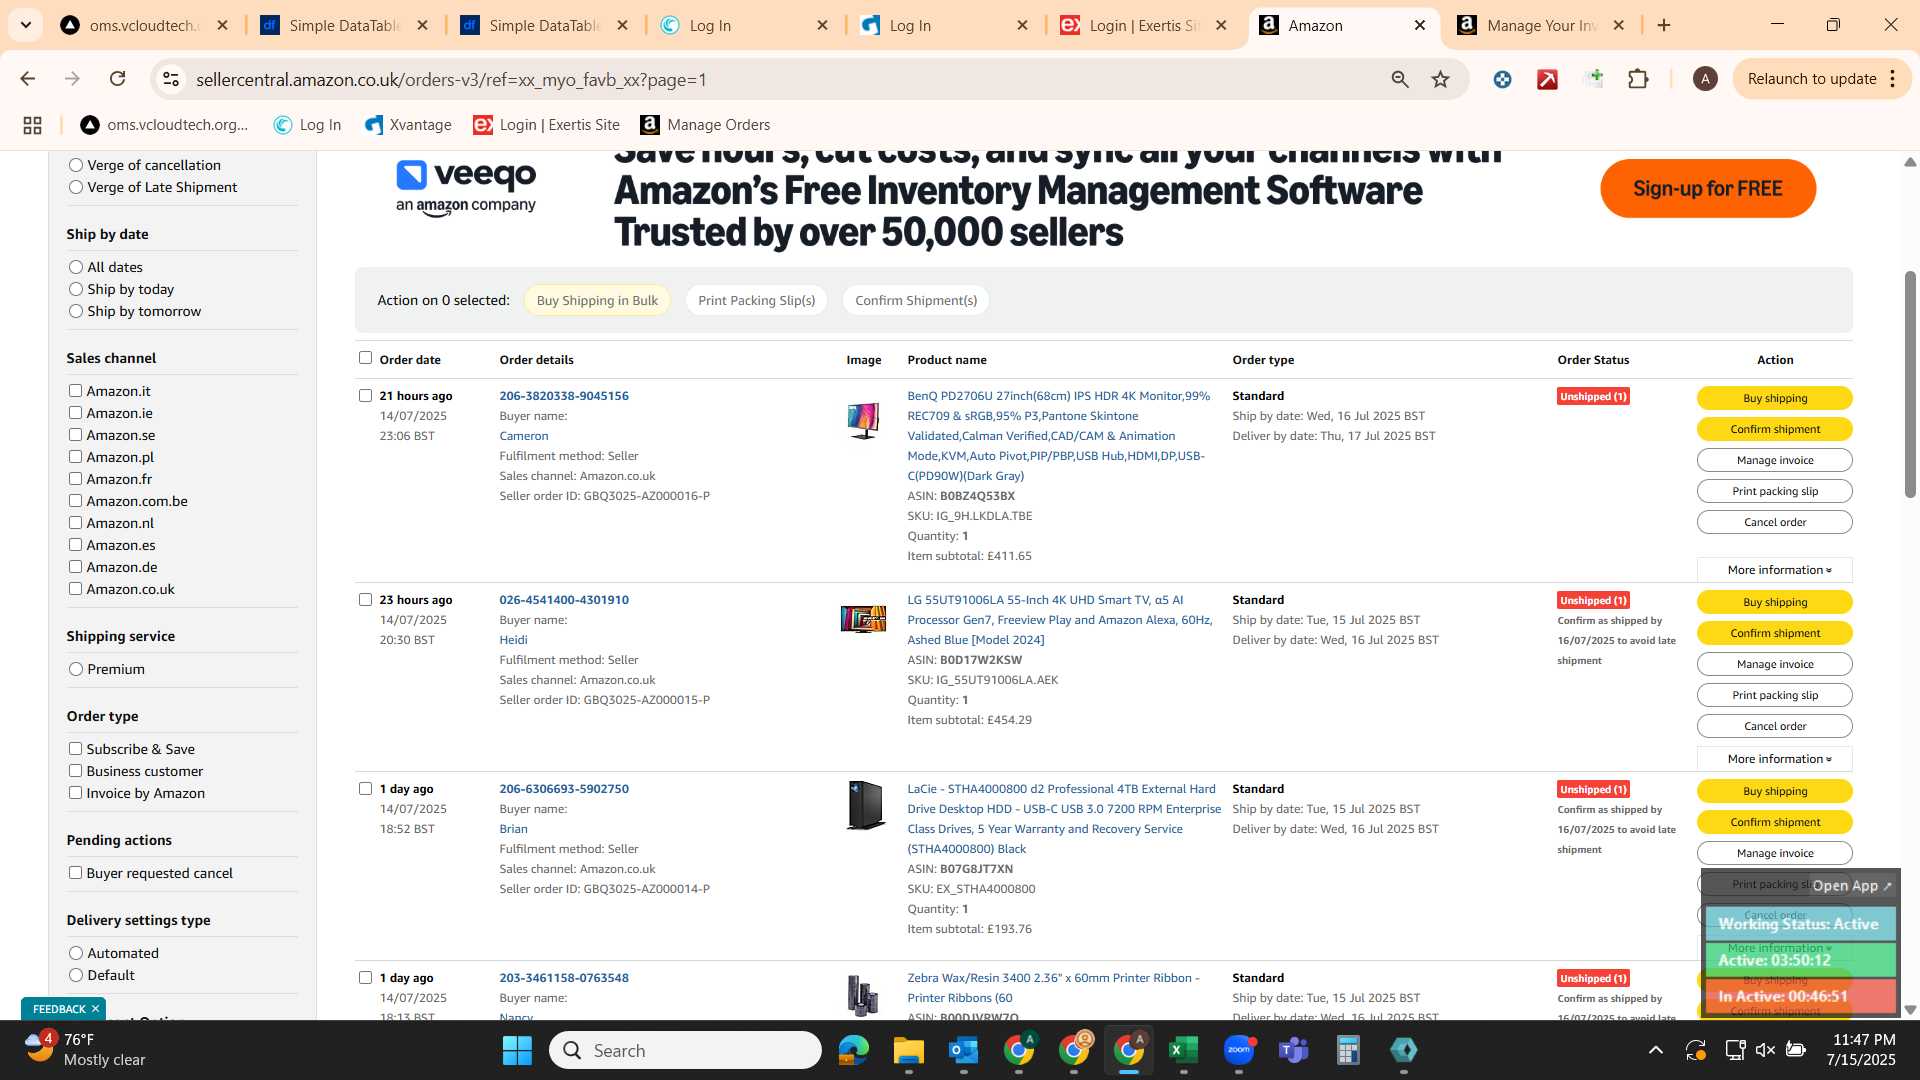Open a new browser tab
Image resolution: width=1920 pixels, height=1080 pixels.
pos(1664,25)
